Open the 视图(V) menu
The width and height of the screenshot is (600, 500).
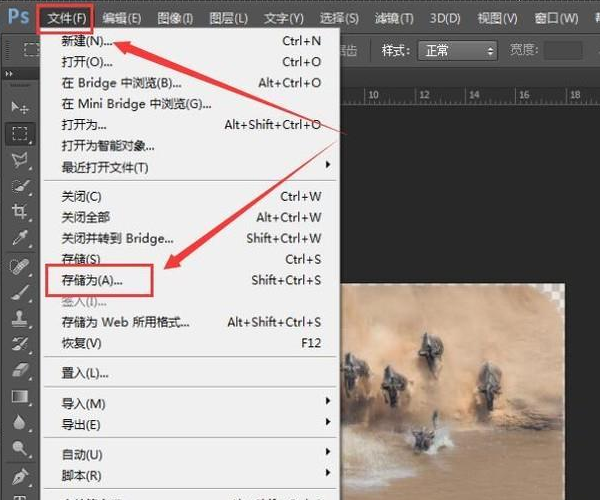click(497, 18)
